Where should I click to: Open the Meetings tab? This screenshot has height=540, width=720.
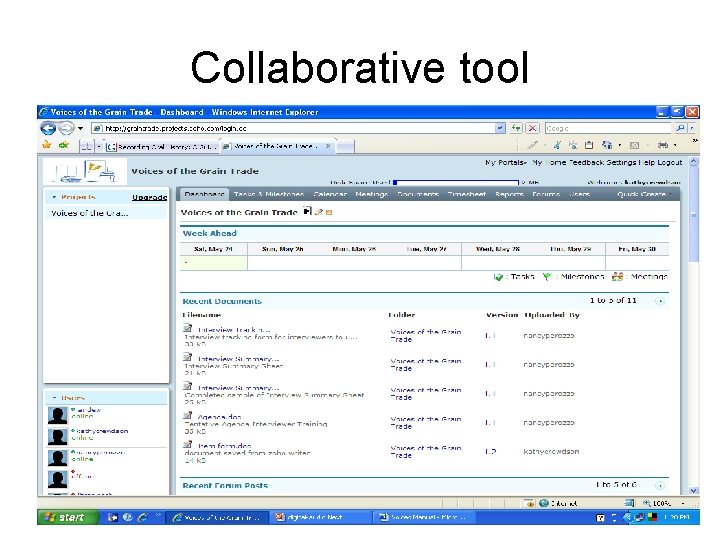(371, 194)
